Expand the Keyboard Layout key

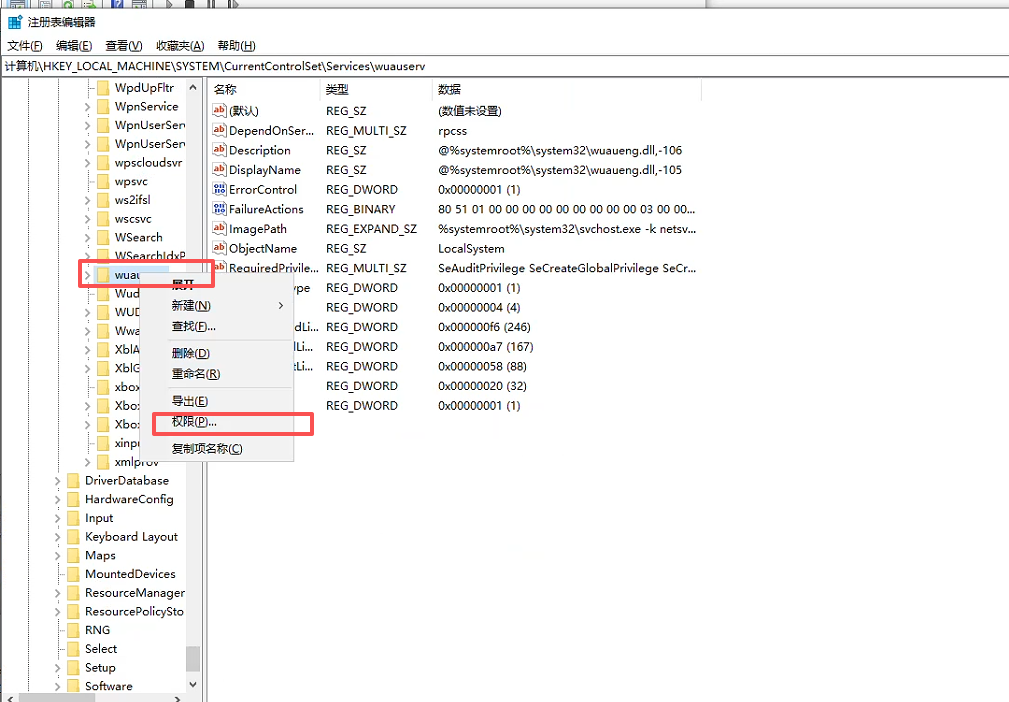pyautogui.click(x=58, y=536)
